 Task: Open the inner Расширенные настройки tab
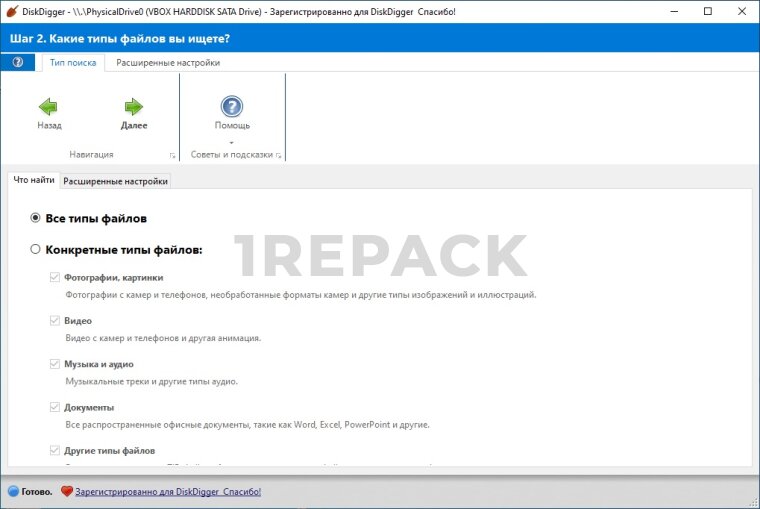pos(115,181)
